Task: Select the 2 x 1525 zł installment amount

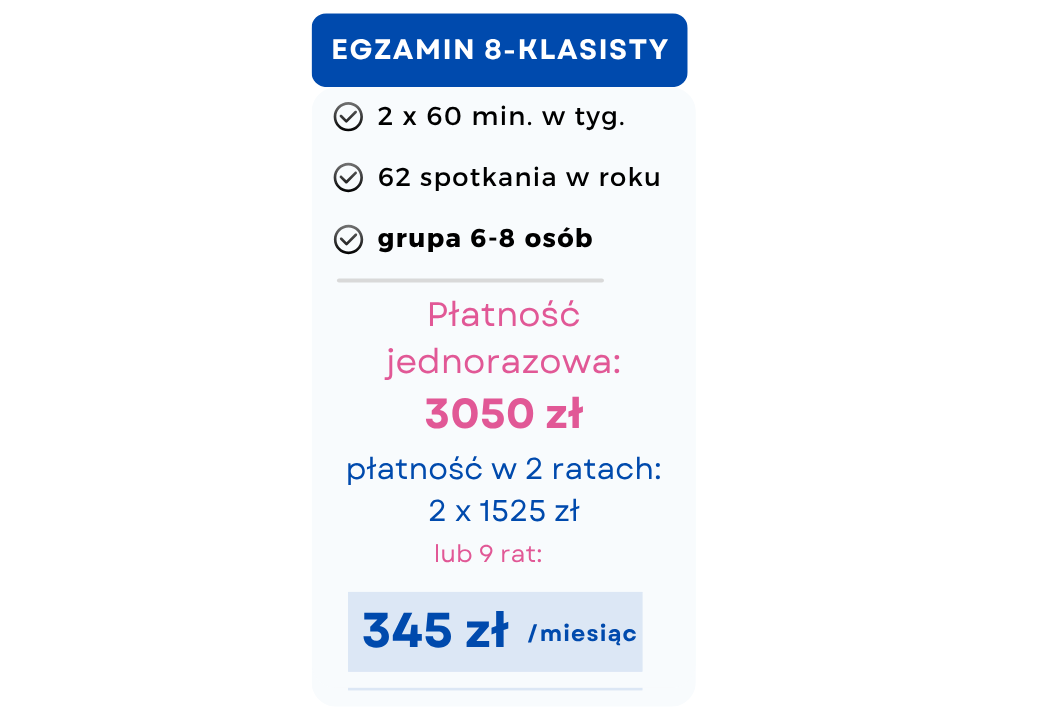Action: [504, 511]
